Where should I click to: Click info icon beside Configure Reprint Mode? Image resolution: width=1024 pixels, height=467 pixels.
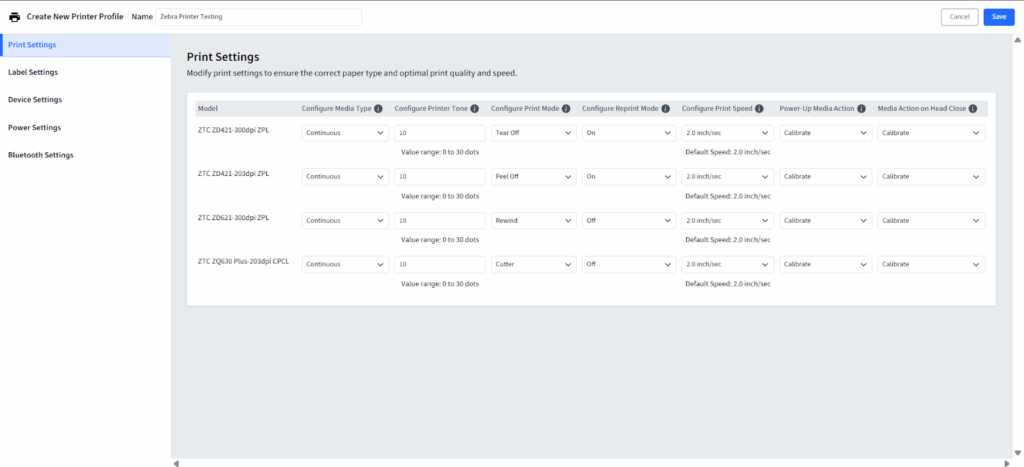(x=664, y=108)
